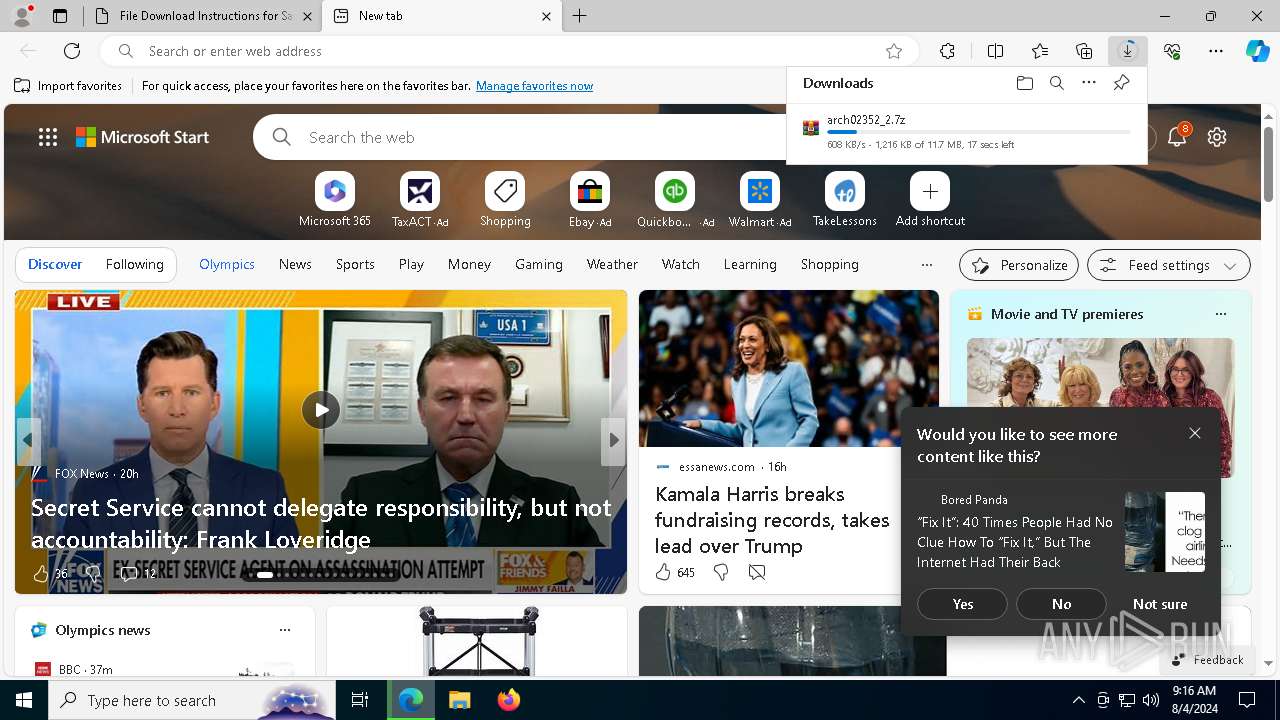Pin the Downloads panel
Viewport: 1280px width, 720px height.
[x=1121, y=83]
